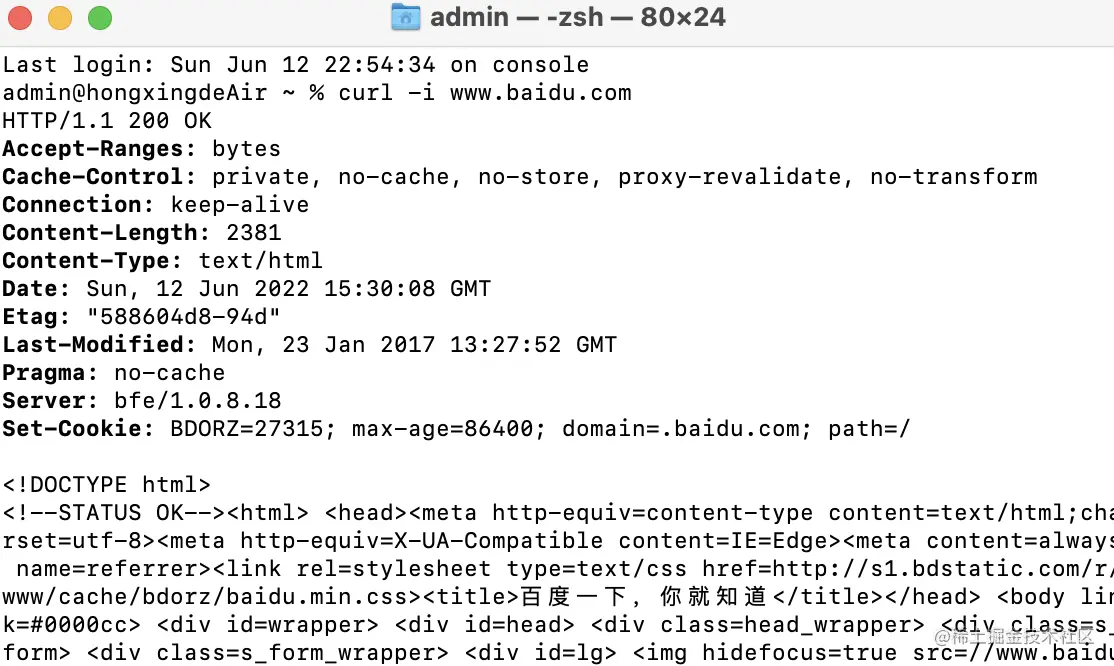1114x666 pixels.
Task: Click www.baidu.com in the curl command
Action: [540, 93]
